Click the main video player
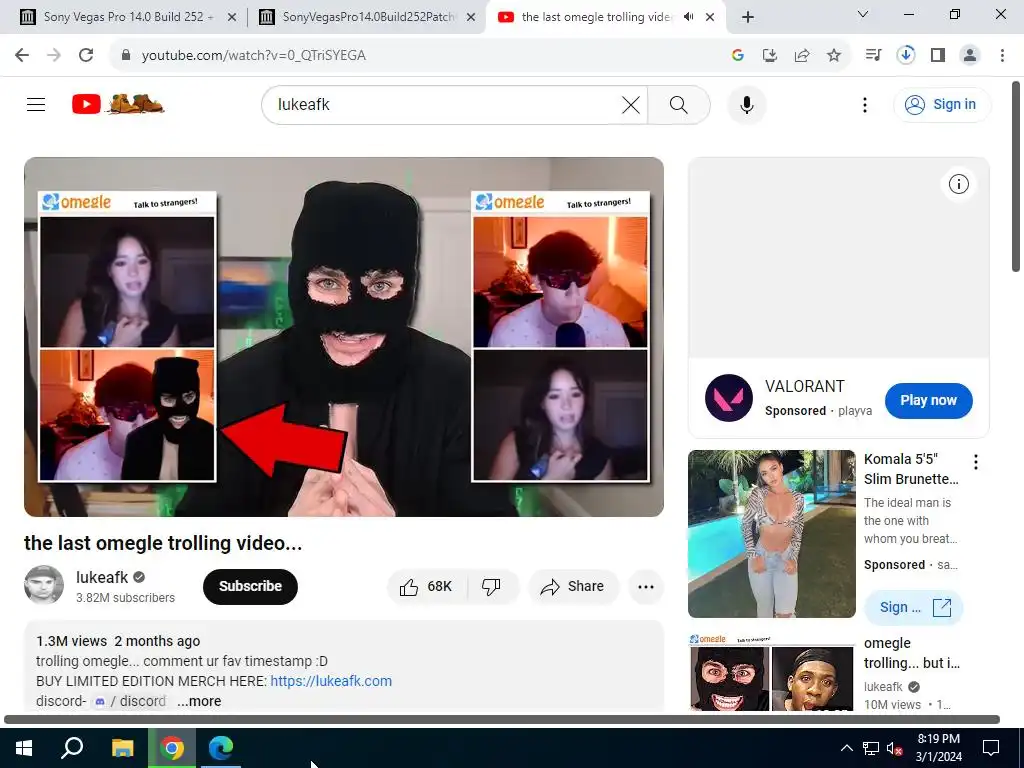The height and width of the screenshot is (768, 1024). click(x=344, y=337)
